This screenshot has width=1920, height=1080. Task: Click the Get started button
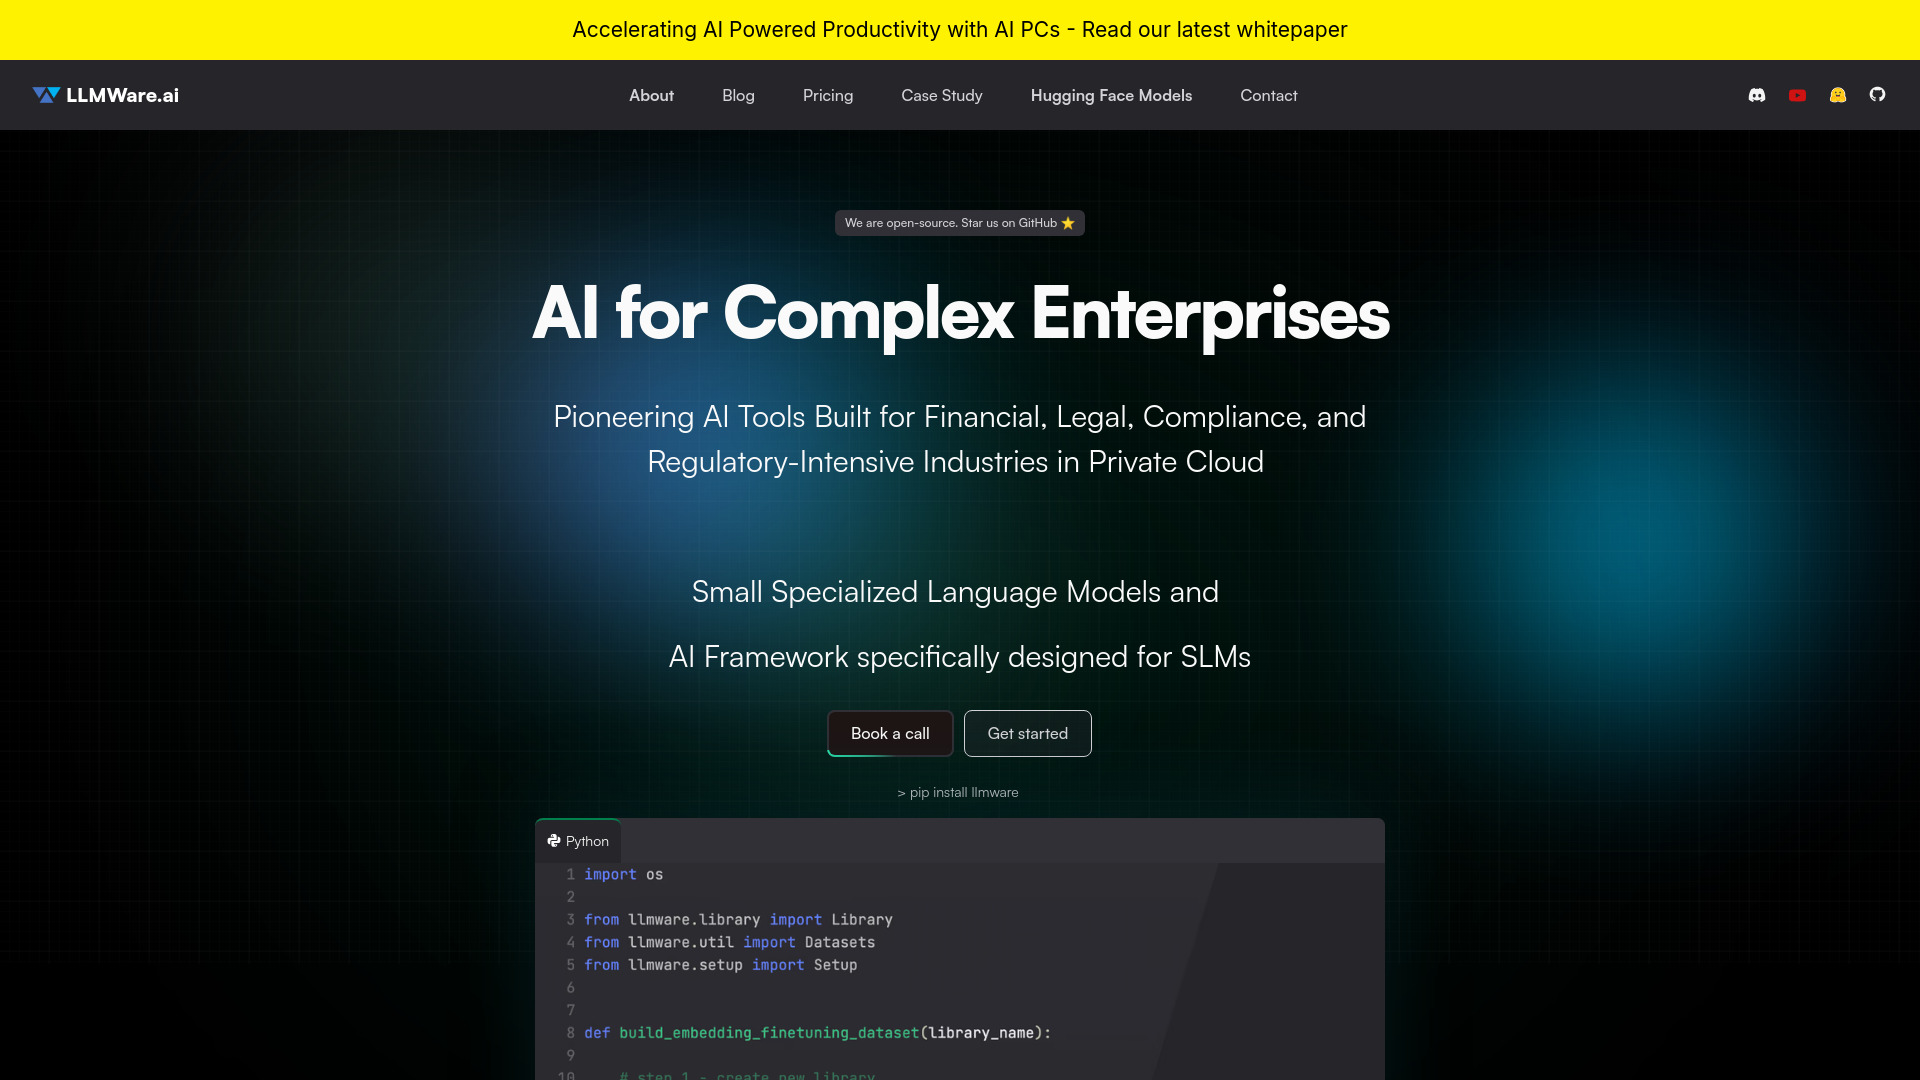[1027, 733]
